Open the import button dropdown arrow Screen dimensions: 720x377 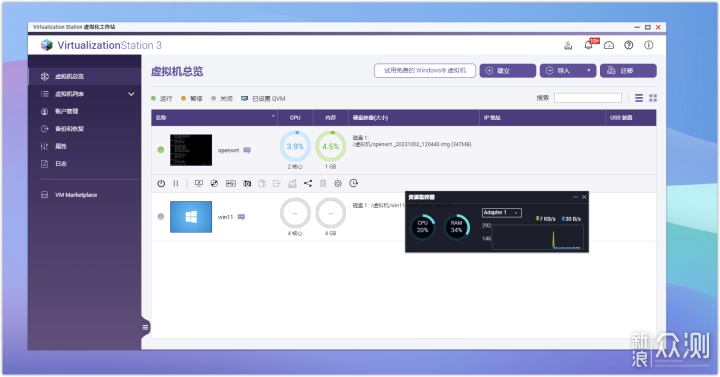click(x=589, y=71)
